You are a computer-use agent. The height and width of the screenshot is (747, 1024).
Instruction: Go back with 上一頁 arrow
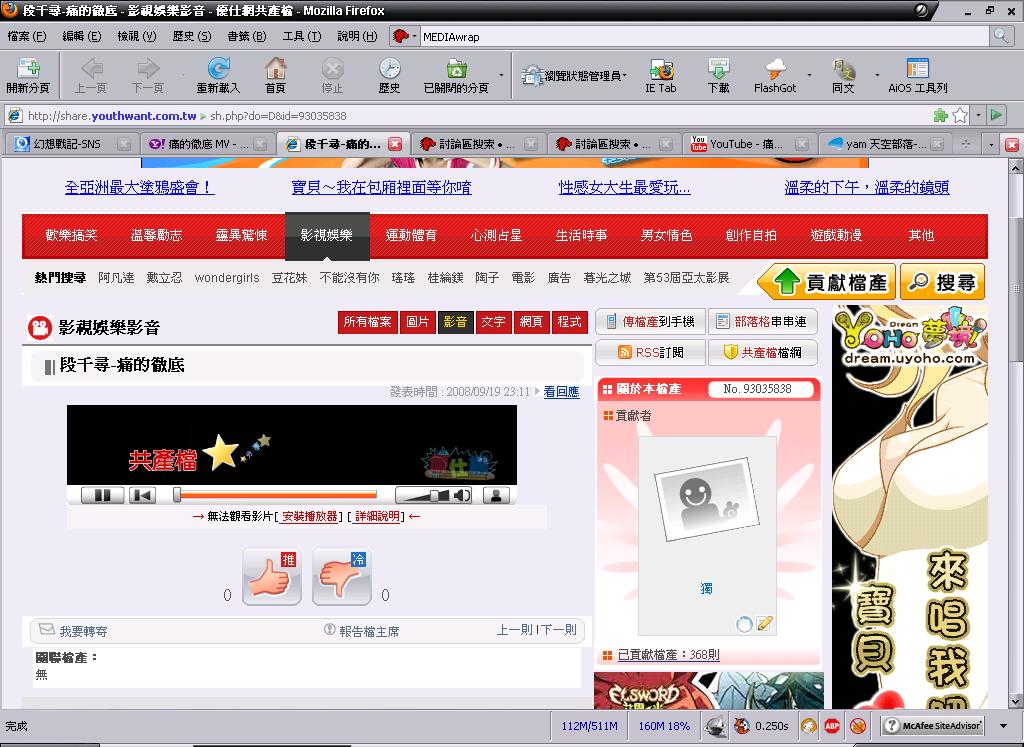tap(91, 74)
